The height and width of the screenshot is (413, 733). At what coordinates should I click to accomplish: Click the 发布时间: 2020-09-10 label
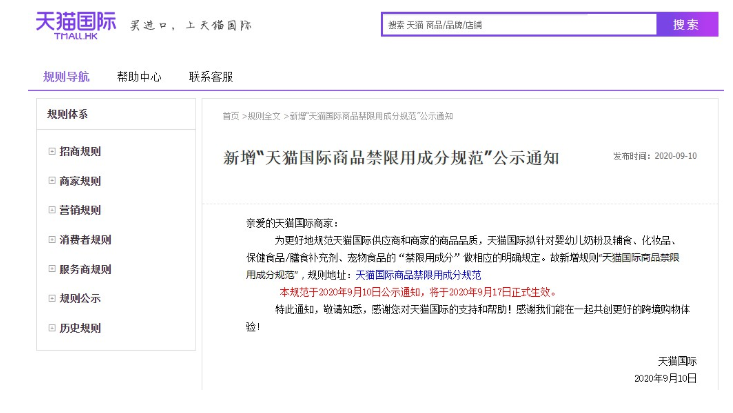[x=655, y=156]
